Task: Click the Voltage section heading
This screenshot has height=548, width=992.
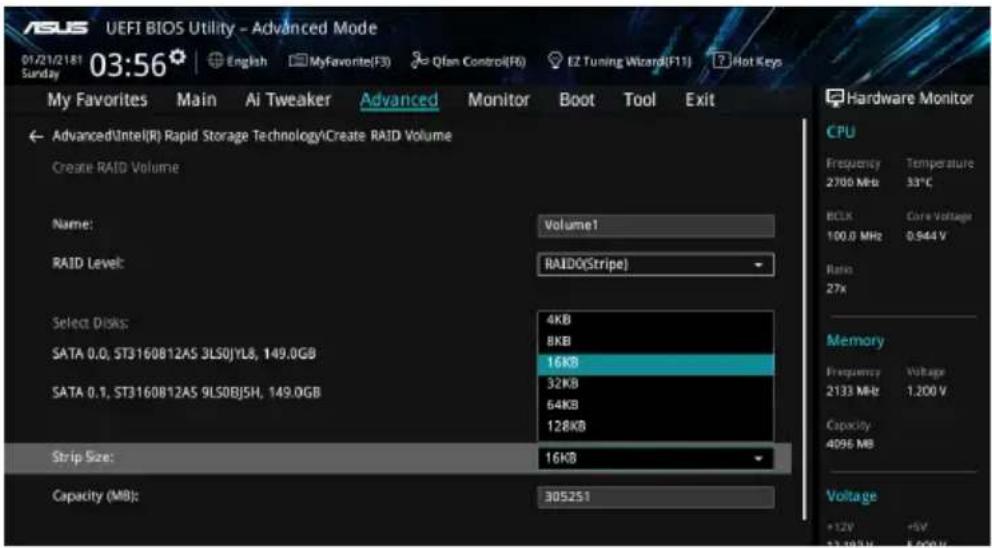Action: click(852, 496)
